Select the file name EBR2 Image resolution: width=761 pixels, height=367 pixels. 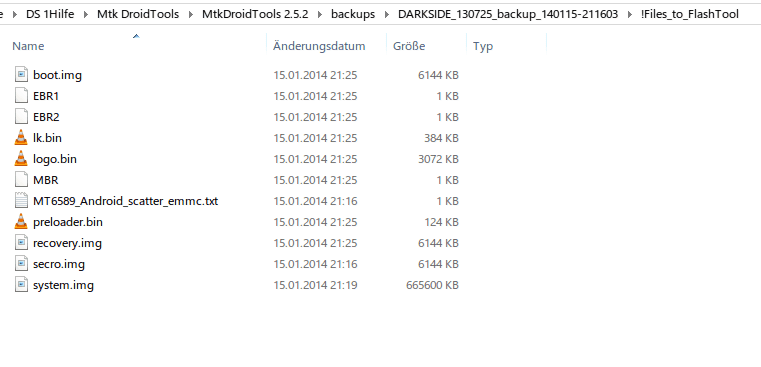click(x=46, y=117)
